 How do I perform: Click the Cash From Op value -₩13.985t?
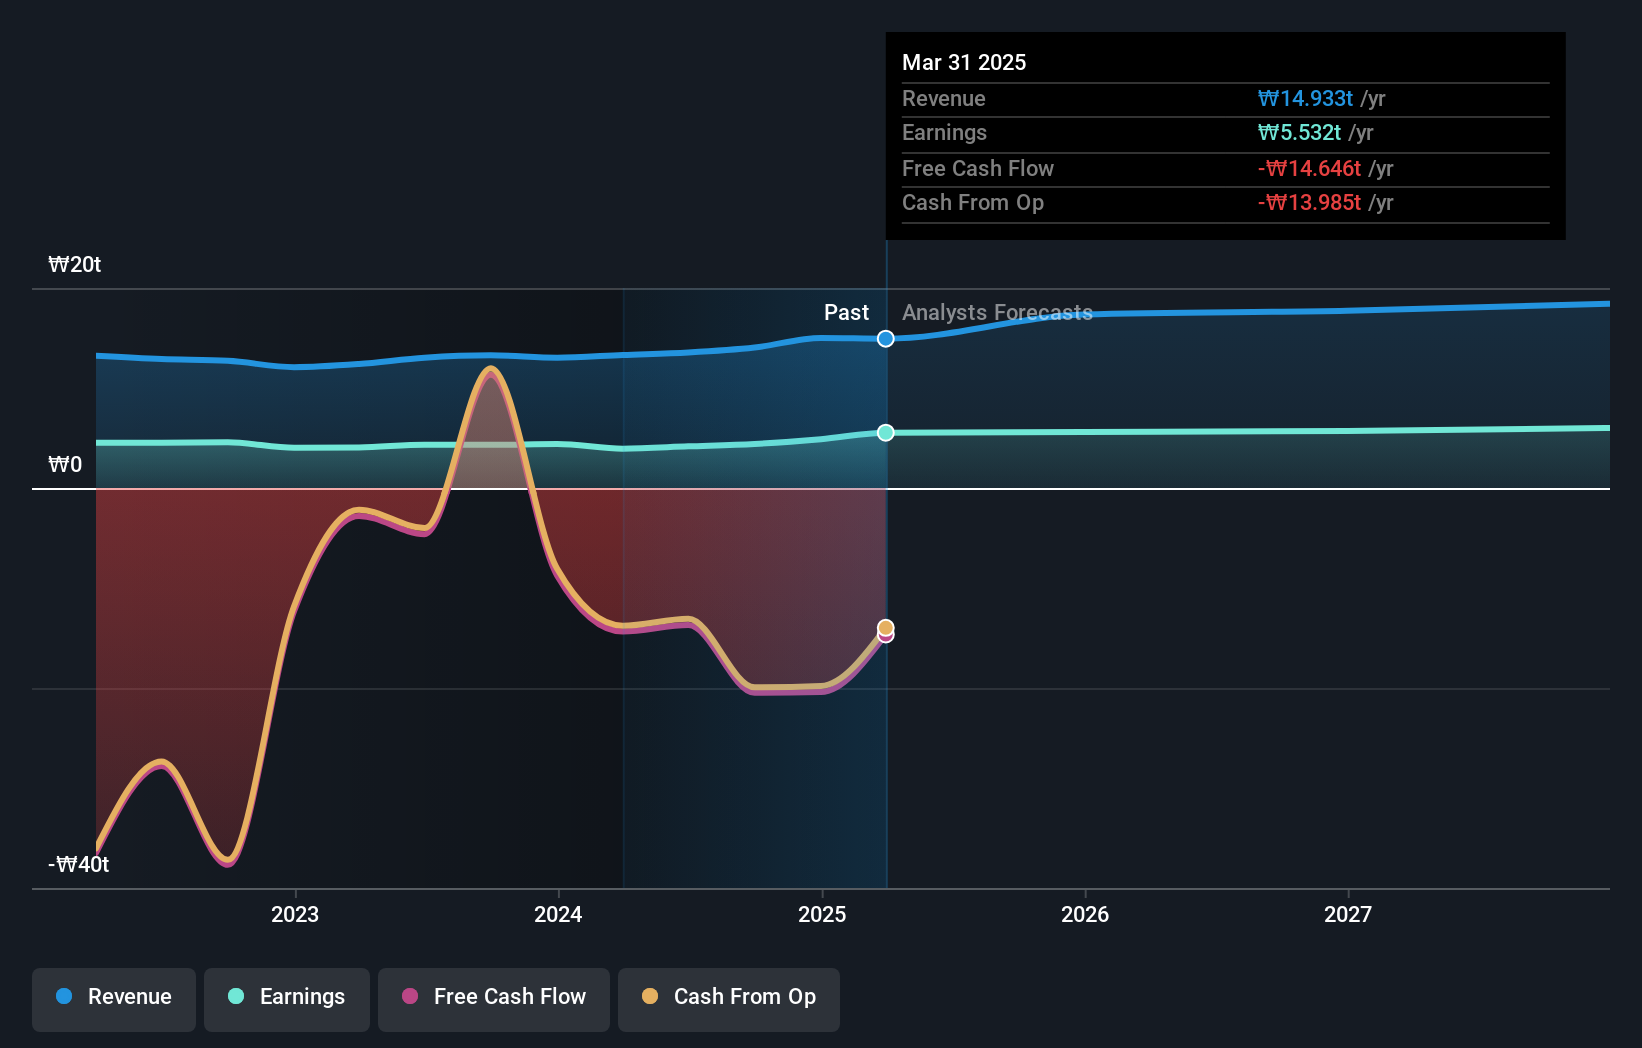pyautogui.click(x=1309, y=203)
